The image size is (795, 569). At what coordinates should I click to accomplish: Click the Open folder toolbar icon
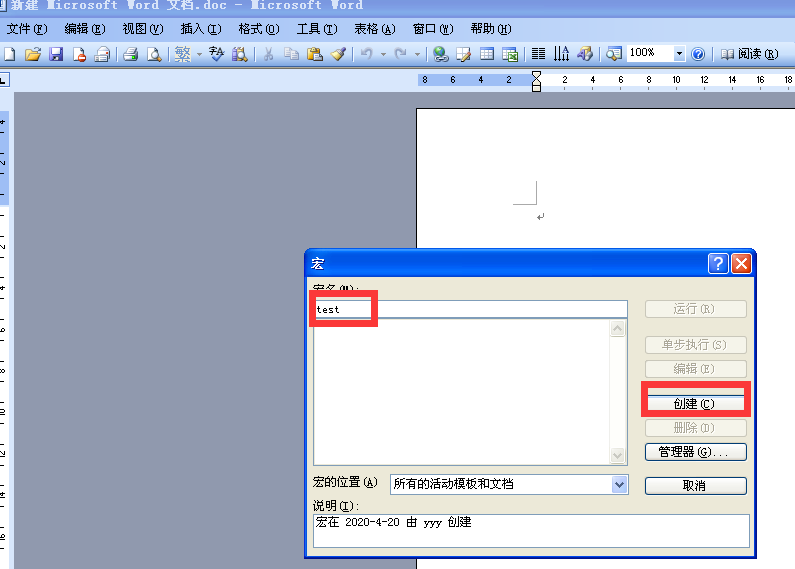click(33, 54)
